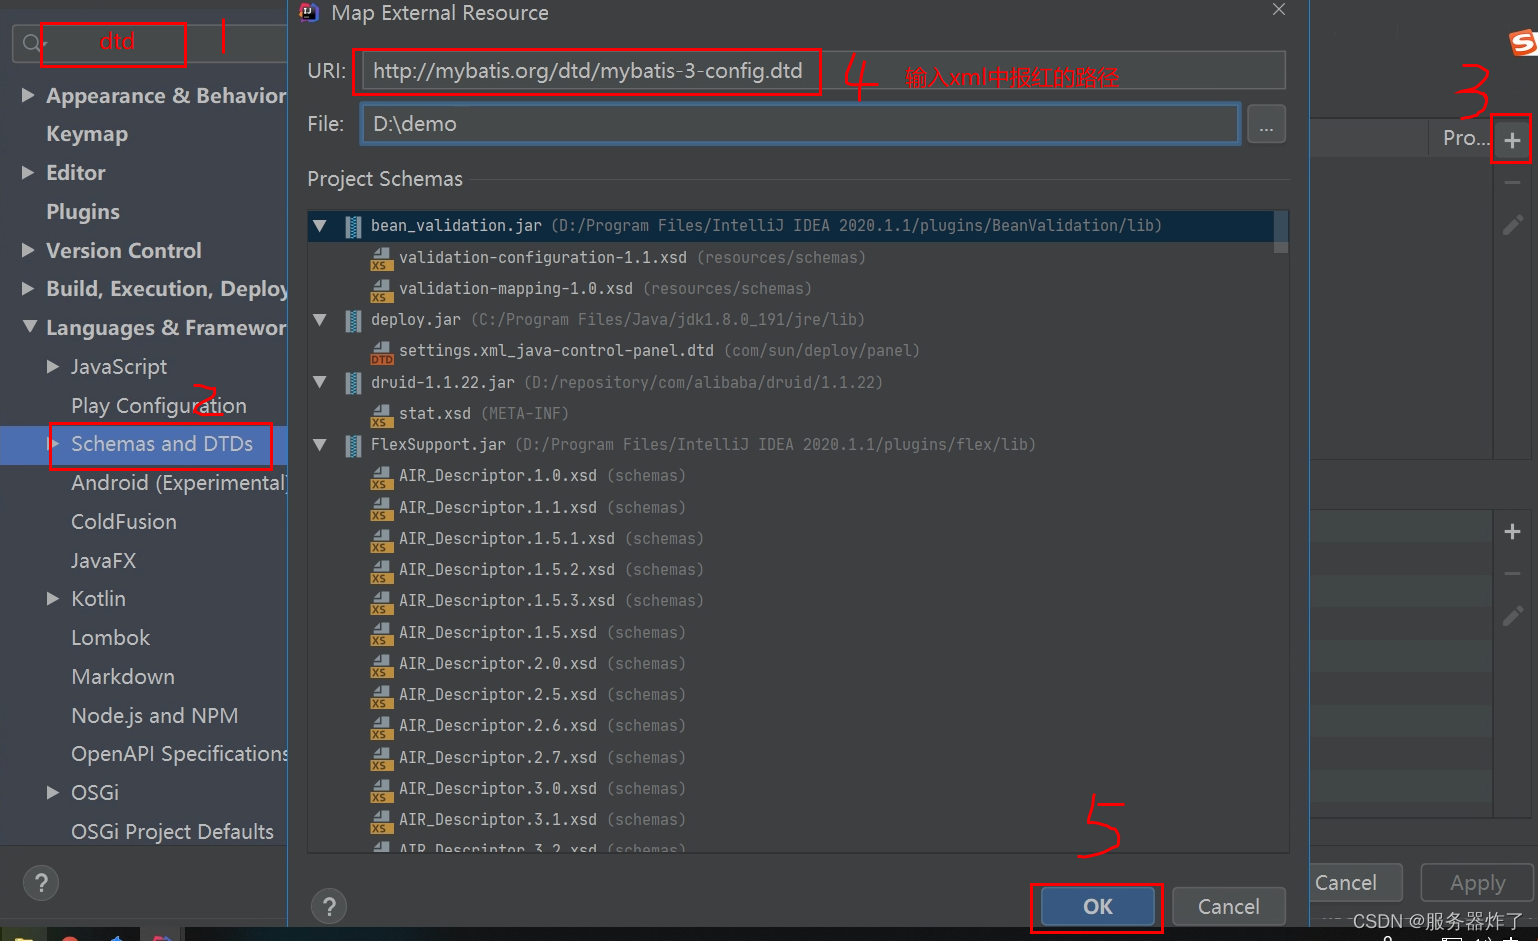Collapse the bean_validation.jar node
Image resolution: width=1538 pixels, height=941 pixels.
[320, 226]
